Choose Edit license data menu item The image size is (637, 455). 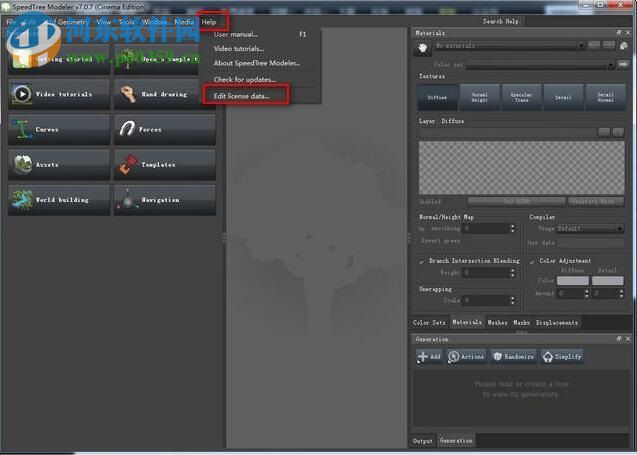[246, 96]
